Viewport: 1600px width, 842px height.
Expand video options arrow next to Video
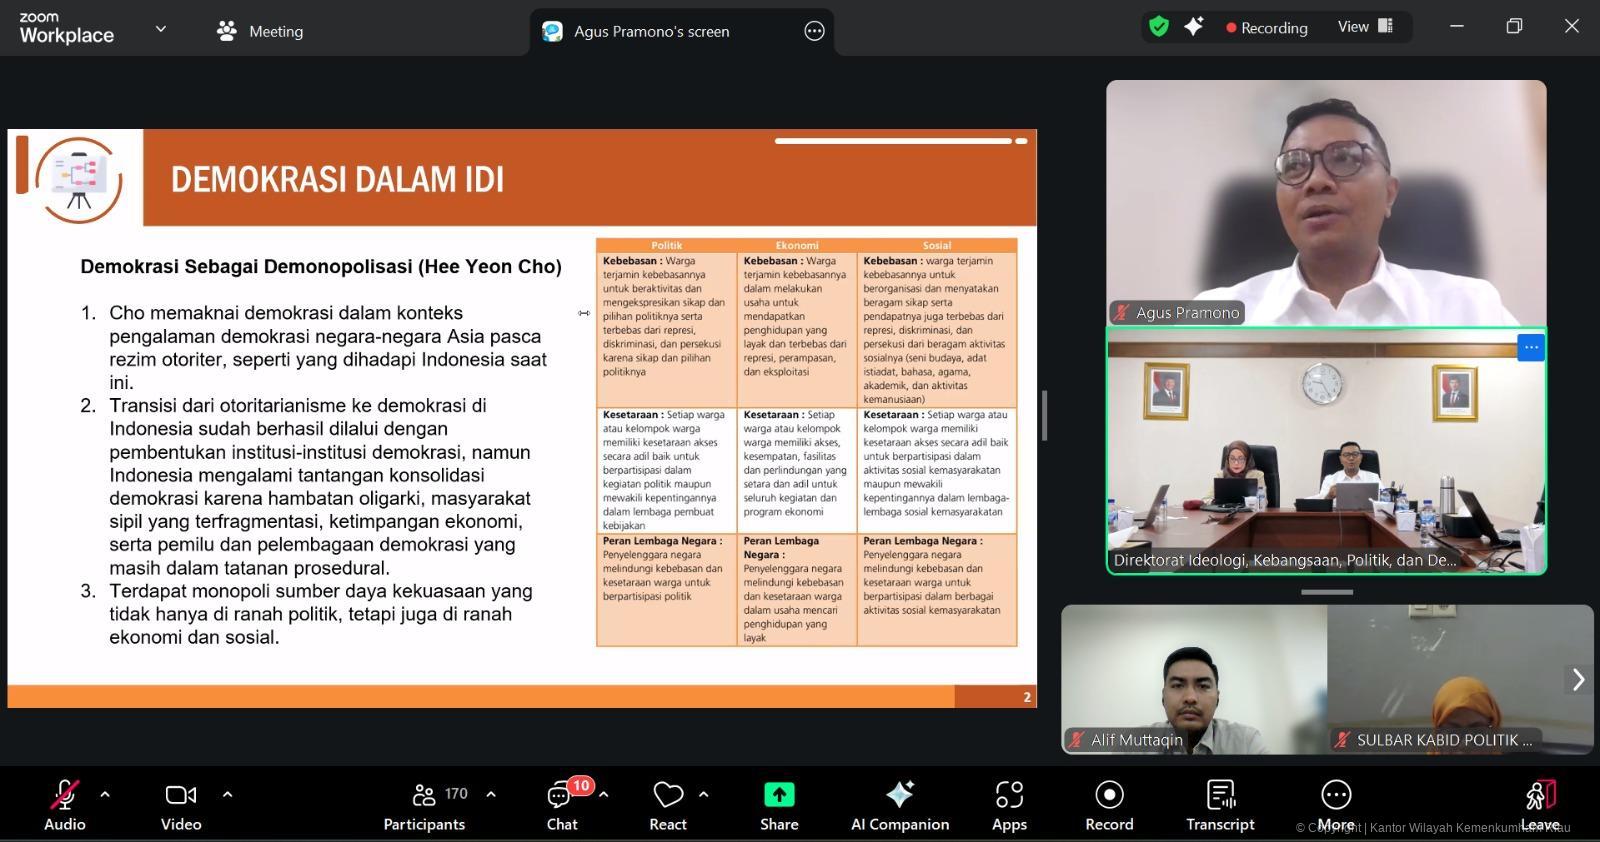pos(227,795)
